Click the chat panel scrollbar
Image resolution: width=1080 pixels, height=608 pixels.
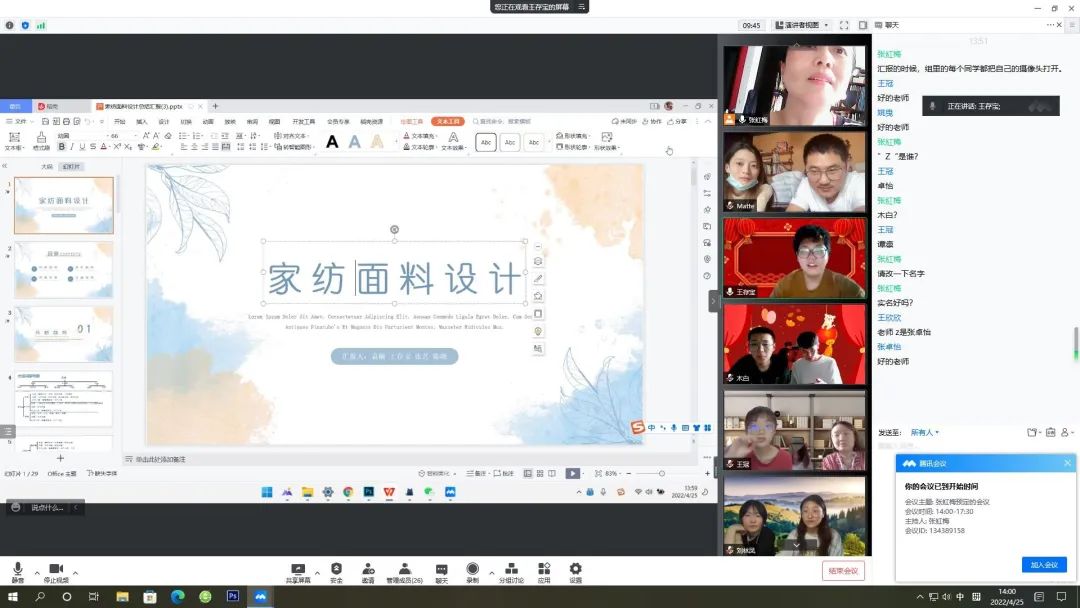(x=1075, y=342)
